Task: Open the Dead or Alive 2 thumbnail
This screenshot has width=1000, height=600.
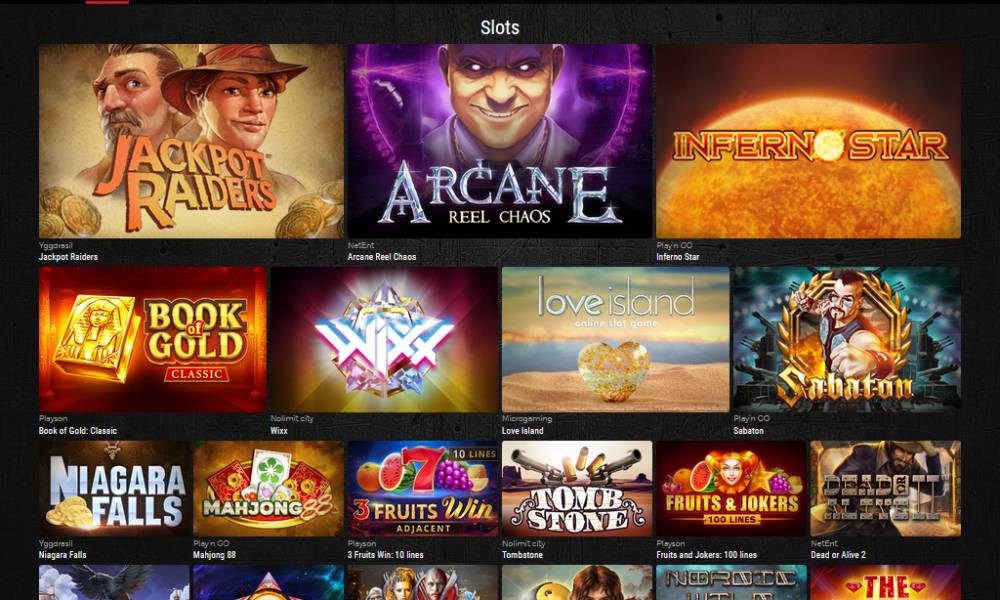Action: pos(886,488)
